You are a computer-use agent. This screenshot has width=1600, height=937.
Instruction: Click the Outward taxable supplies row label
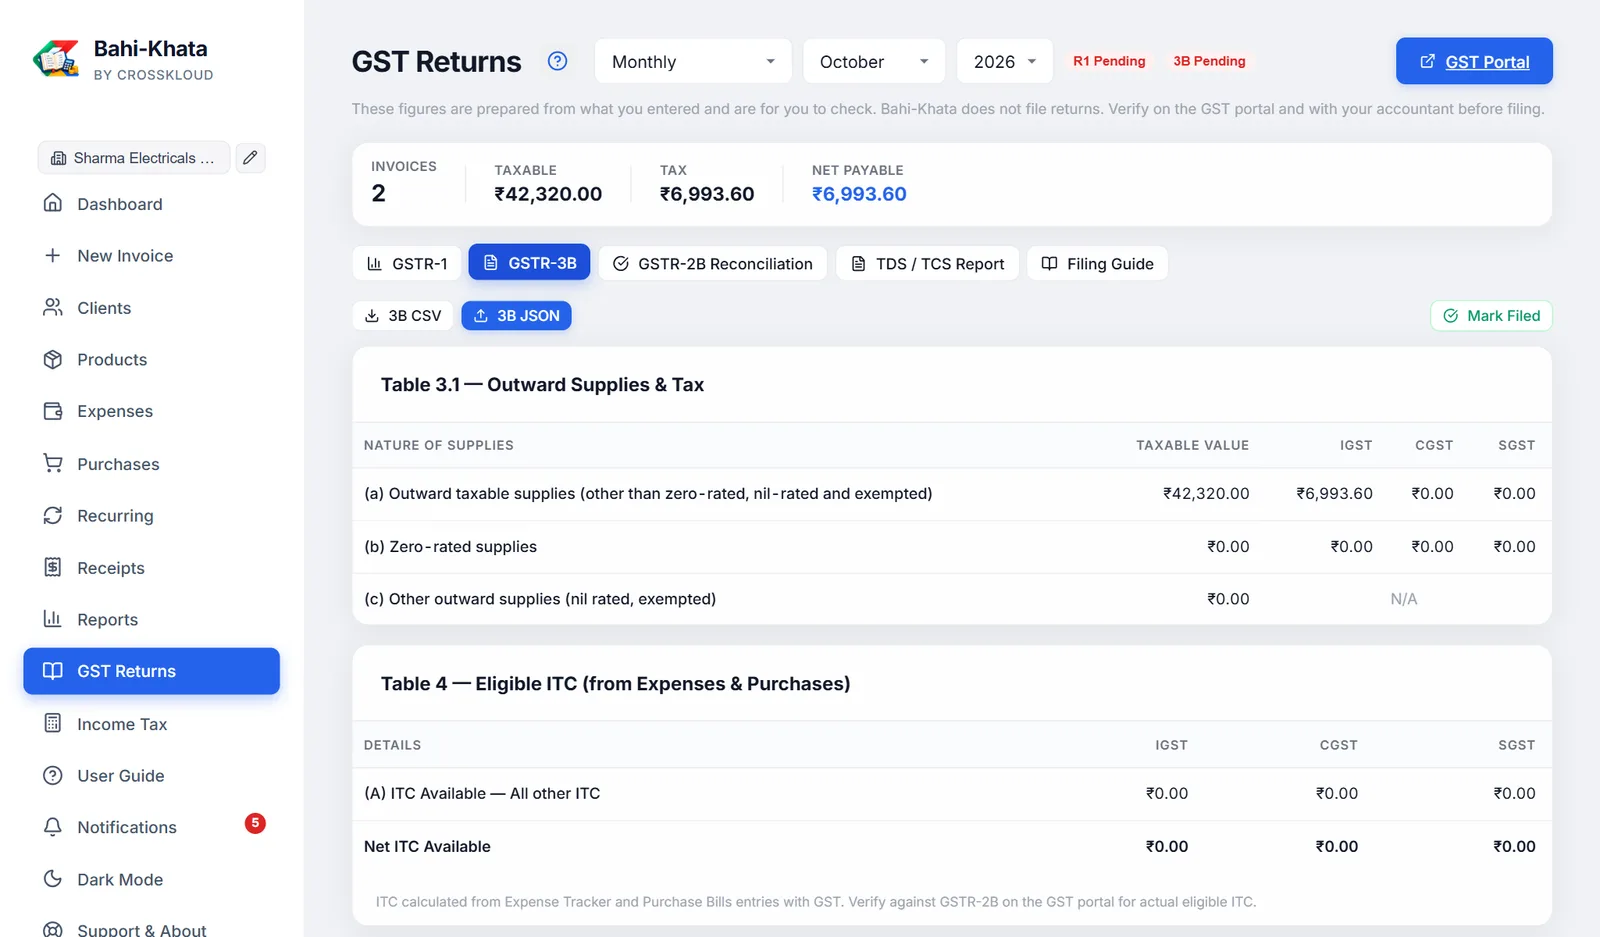[648, 493]
